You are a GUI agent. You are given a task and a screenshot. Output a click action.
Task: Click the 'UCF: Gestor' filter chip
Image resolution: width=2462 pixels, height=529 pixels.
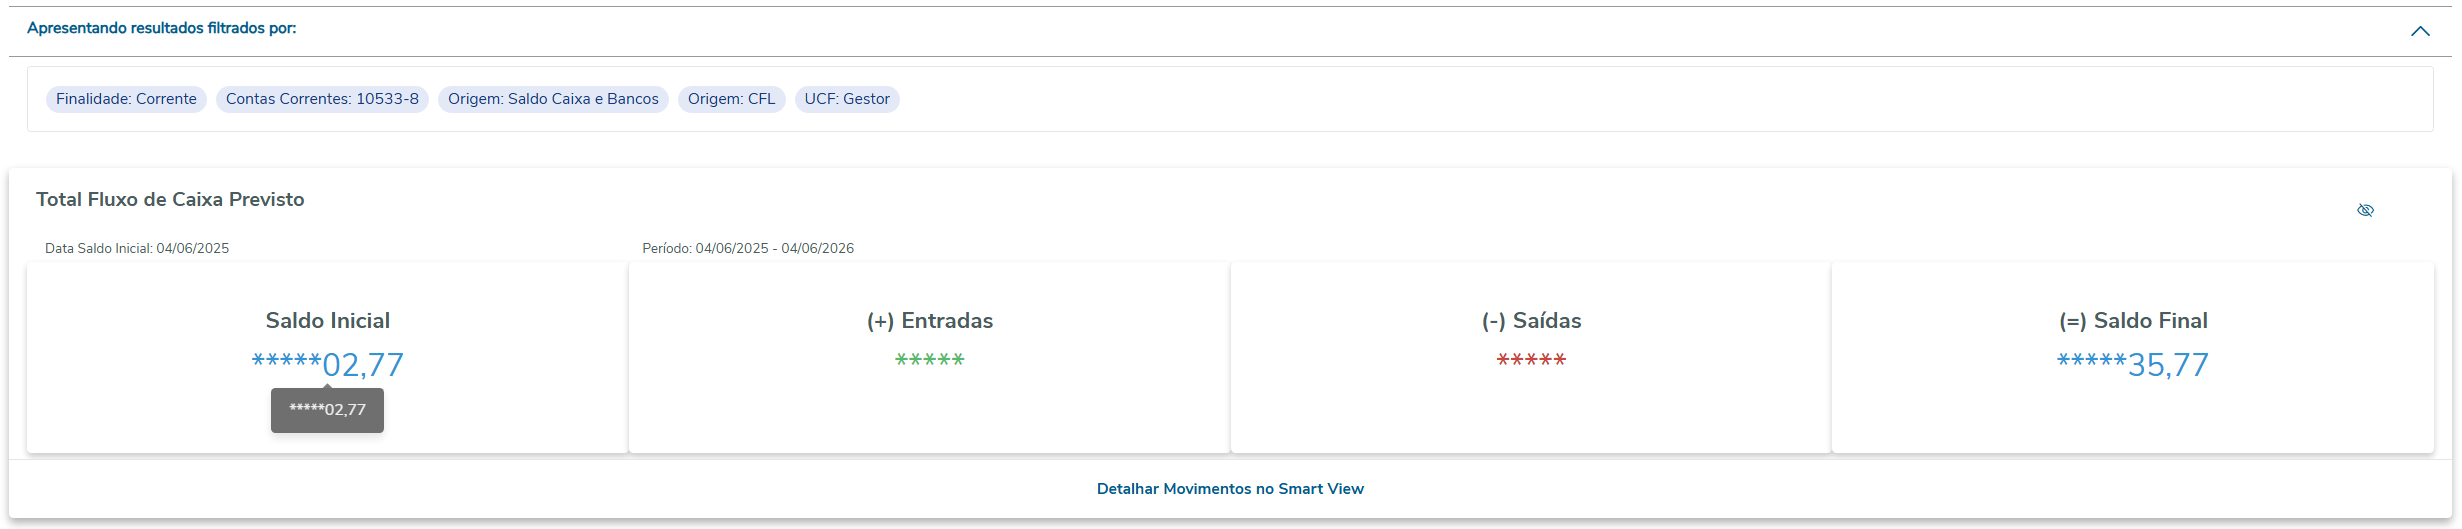pos(847,99)
